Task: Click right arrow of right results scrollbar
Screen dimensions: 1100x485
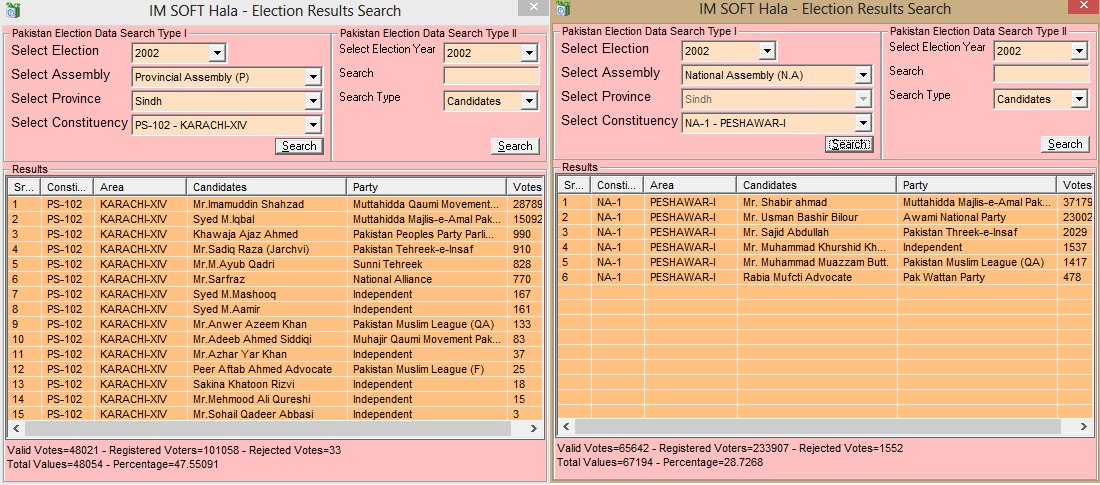Action: (1083, 426)
